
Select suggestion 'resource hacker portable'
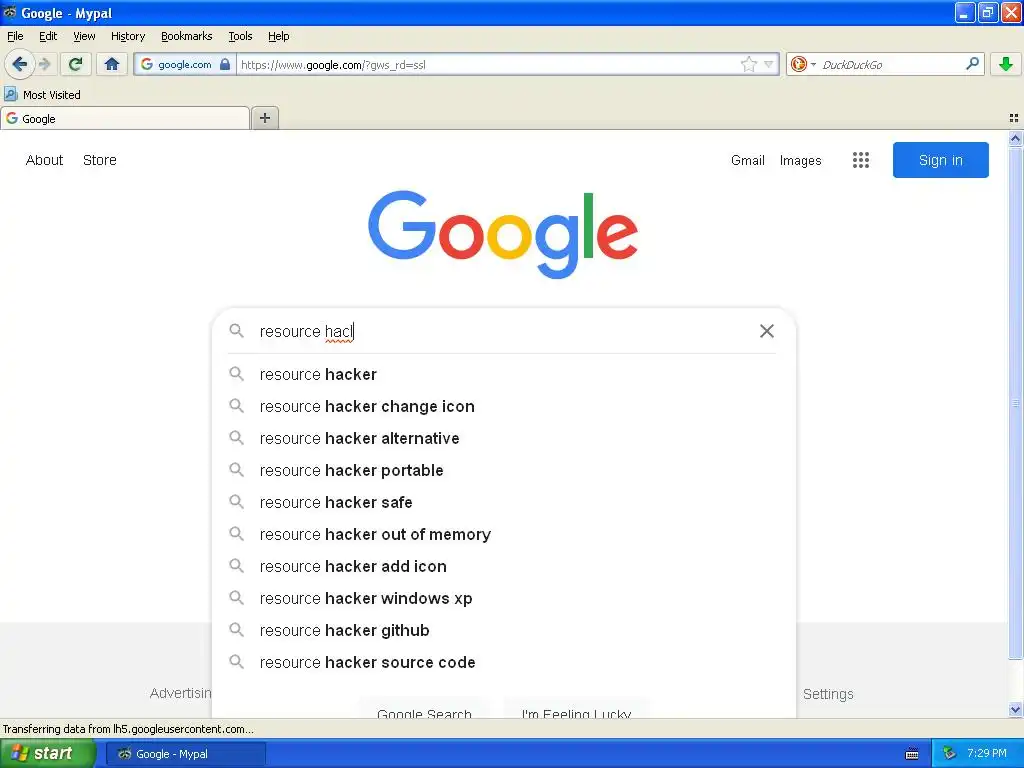[502, 470]
